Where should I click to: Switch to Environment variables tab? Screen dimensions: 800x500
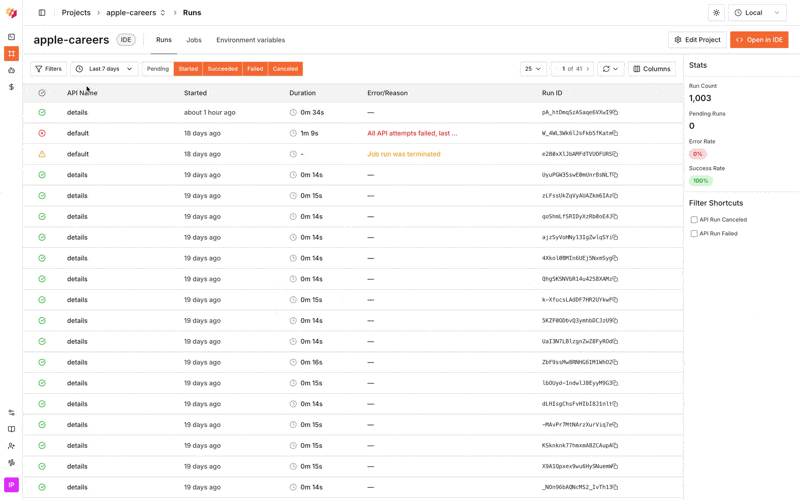(x=251, y=40)
